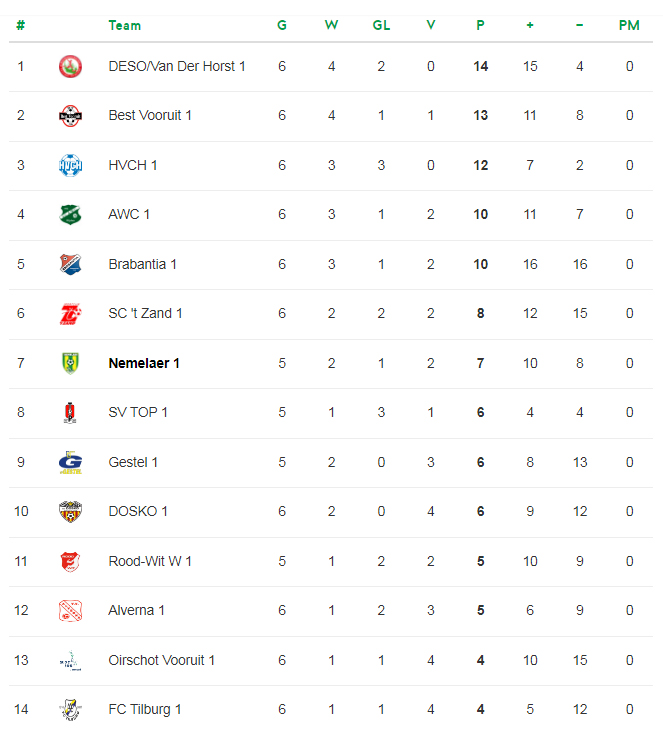Open the Nemelaer 1 team page
This screenshot has height=742, width=663.
[x=144, y=364]
